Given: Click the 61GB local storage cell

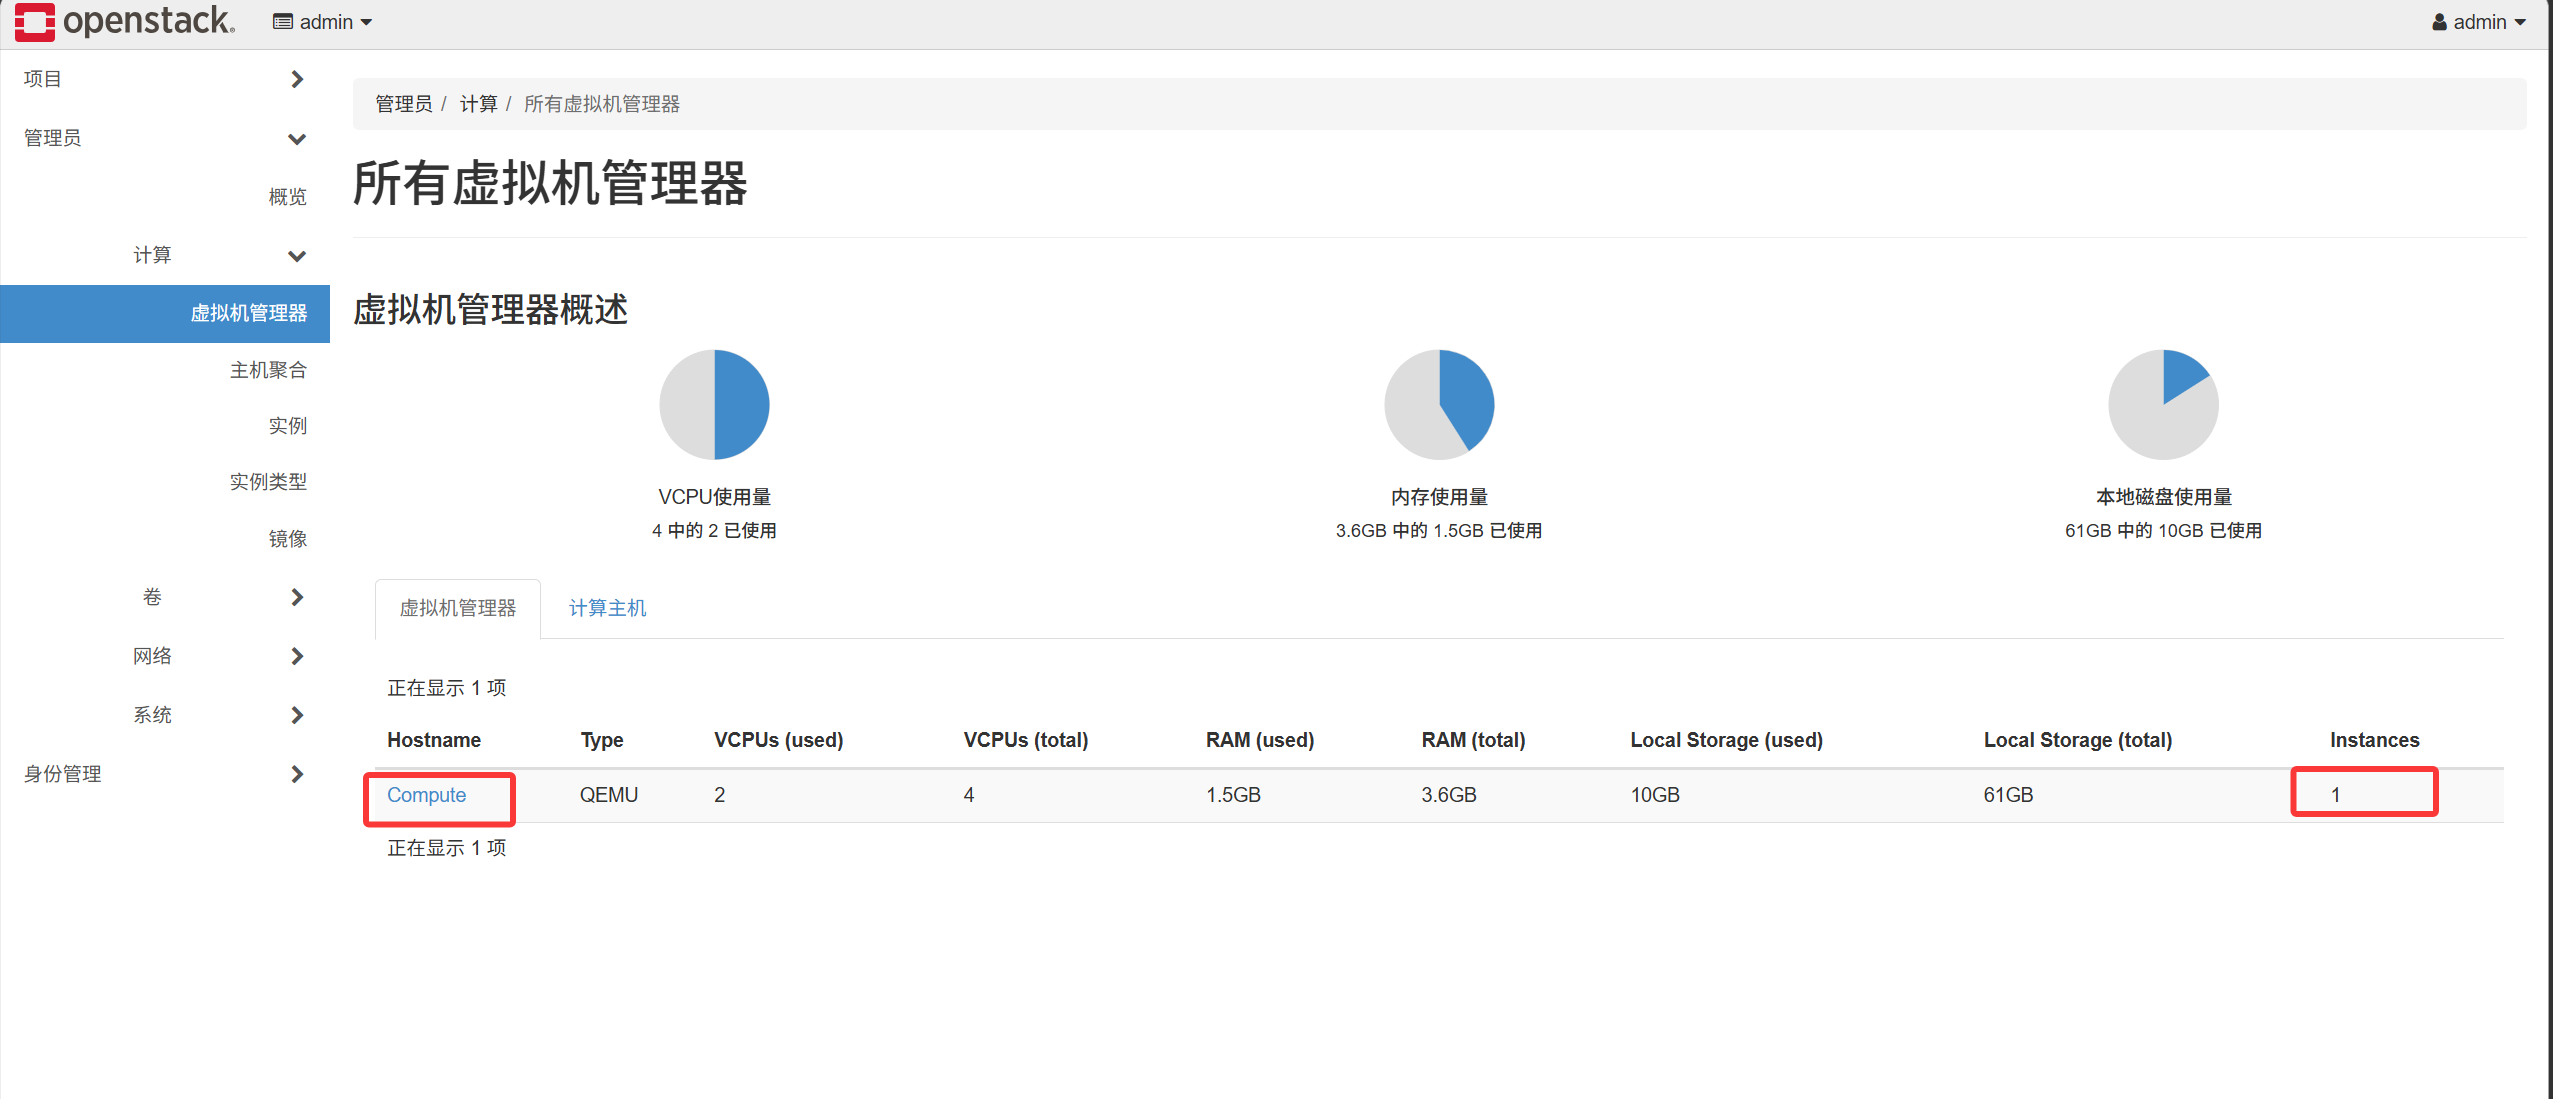Looking at the screenshot, I should pyautogui.click(x=2008, y=795).
